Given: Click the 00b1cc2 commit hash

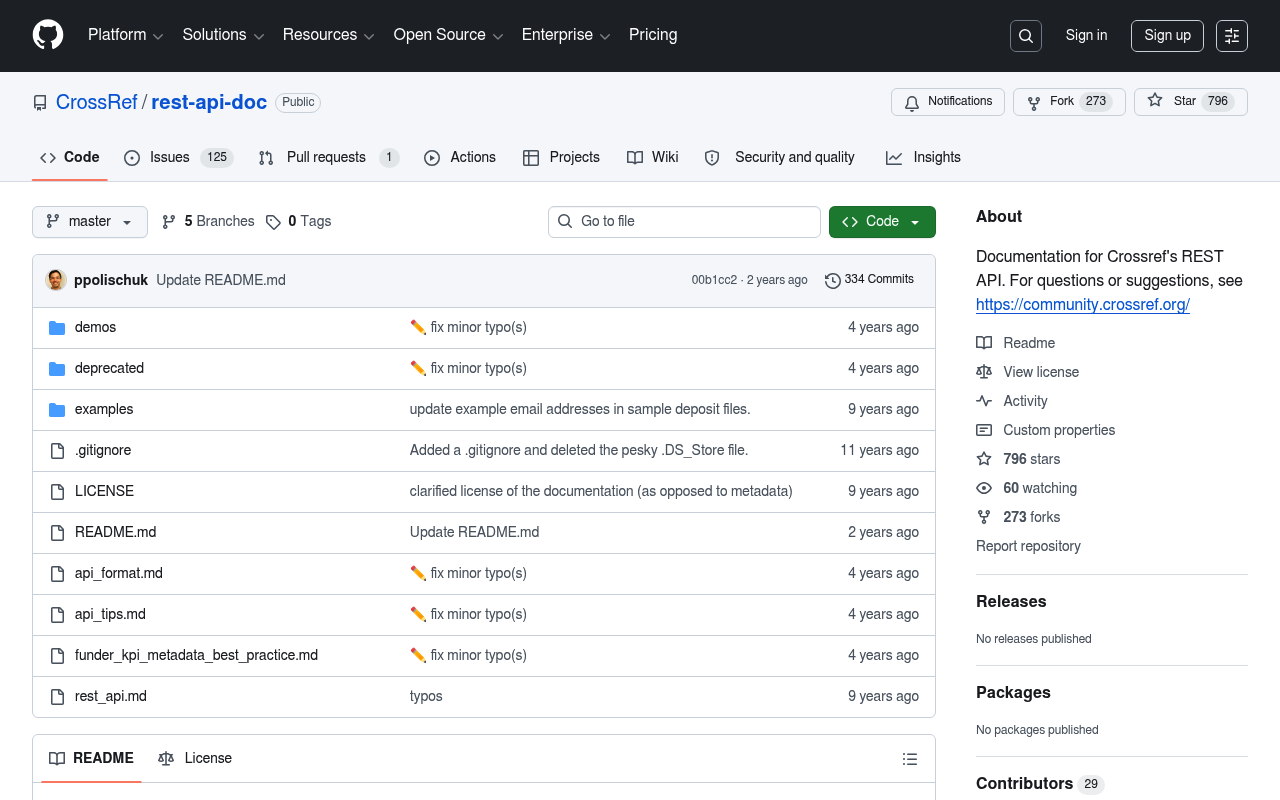Looking at the screenshot, I should pyautogui.click(x=714, y=280).
